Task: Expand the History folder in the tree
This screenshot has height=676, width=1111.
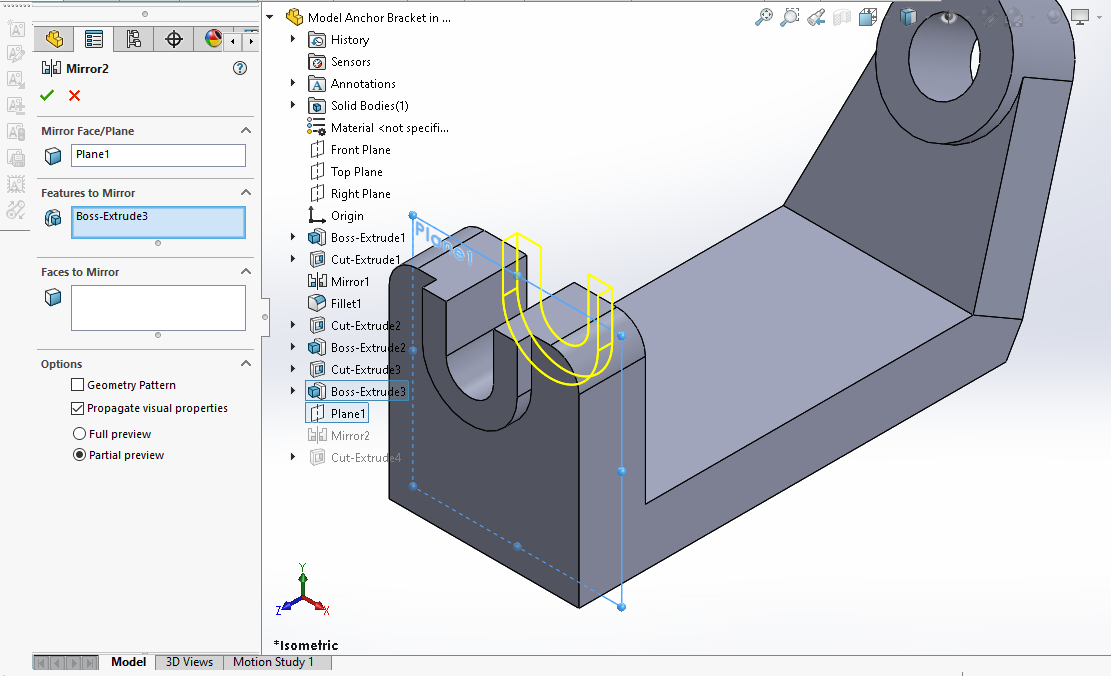Action: tap(293, 39)
